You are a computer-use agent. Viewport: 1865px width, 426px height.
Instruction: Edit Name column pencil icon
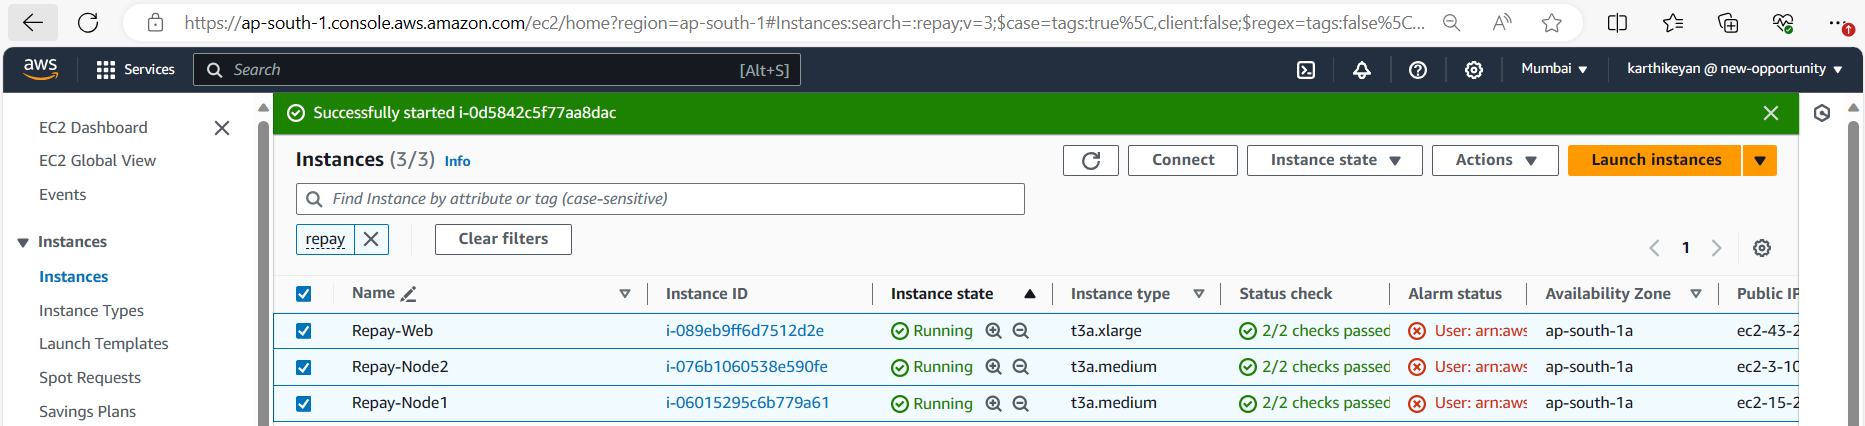point(408,294)
